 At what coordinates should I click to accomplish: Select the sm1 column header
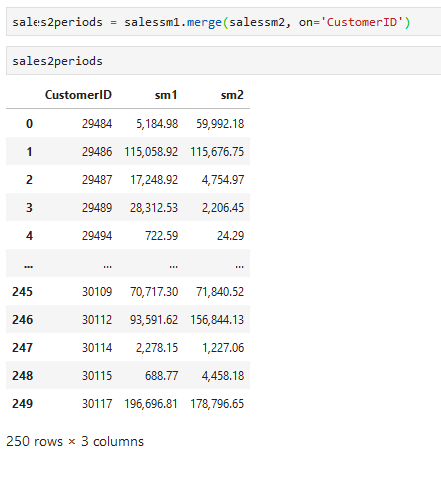click(x=166, y=95)
